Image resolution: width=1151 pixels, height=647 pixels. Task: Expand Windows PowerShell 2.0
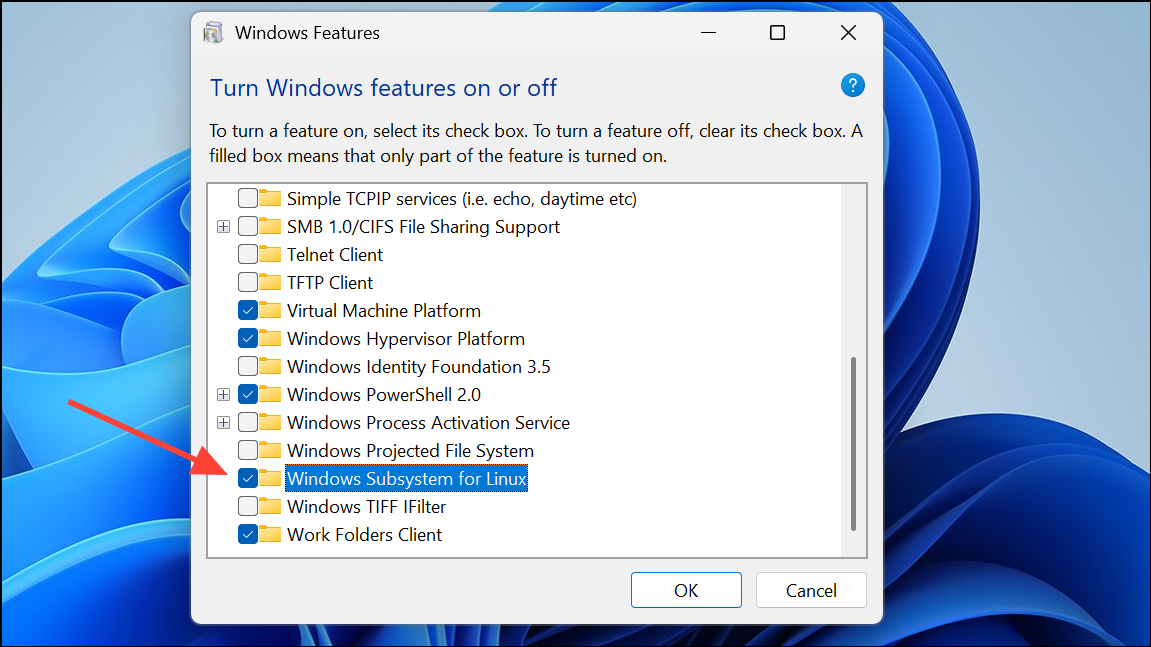click(x=223, y=394)
